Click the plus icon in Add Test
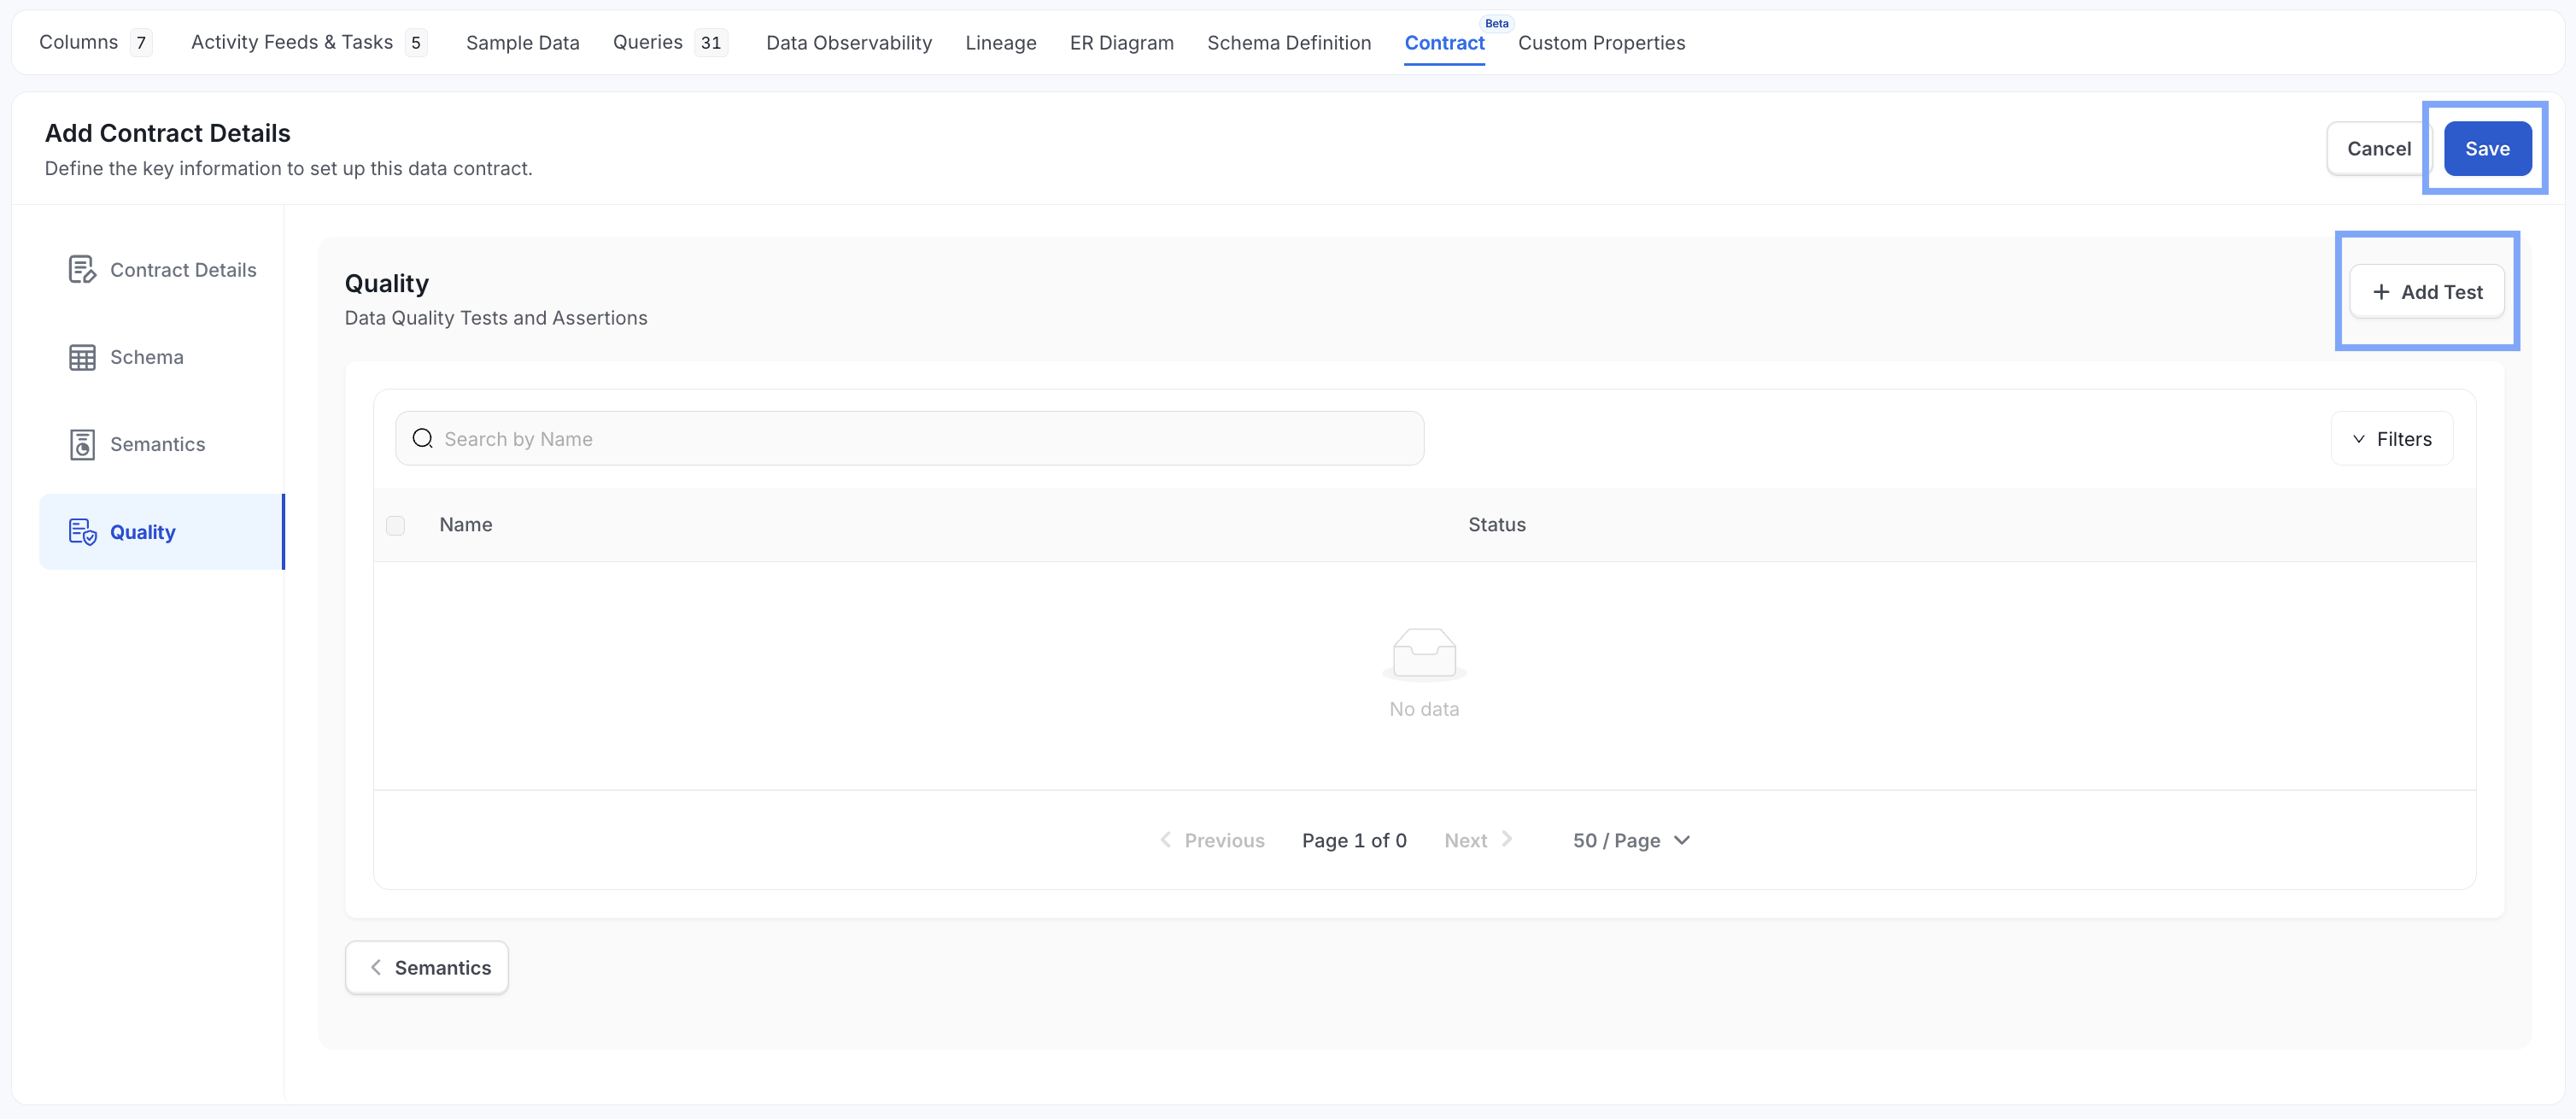 click(2381, 292)
